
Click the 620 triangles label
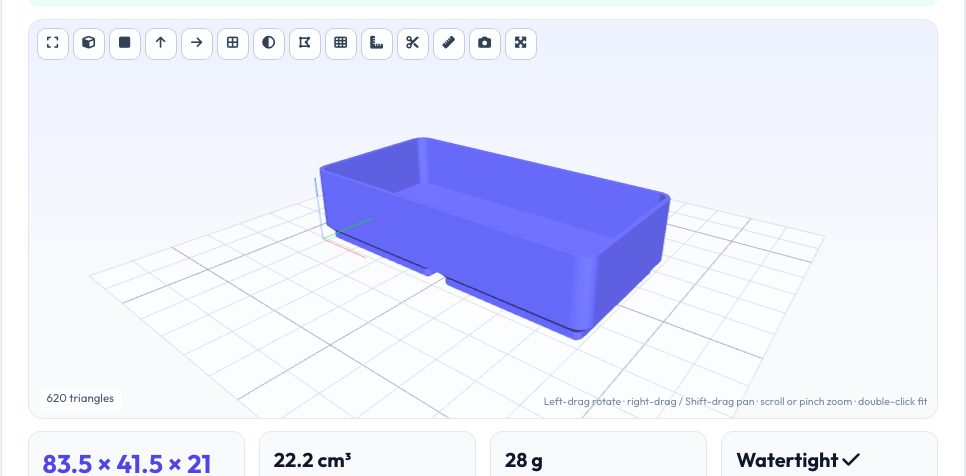(80, 398)
